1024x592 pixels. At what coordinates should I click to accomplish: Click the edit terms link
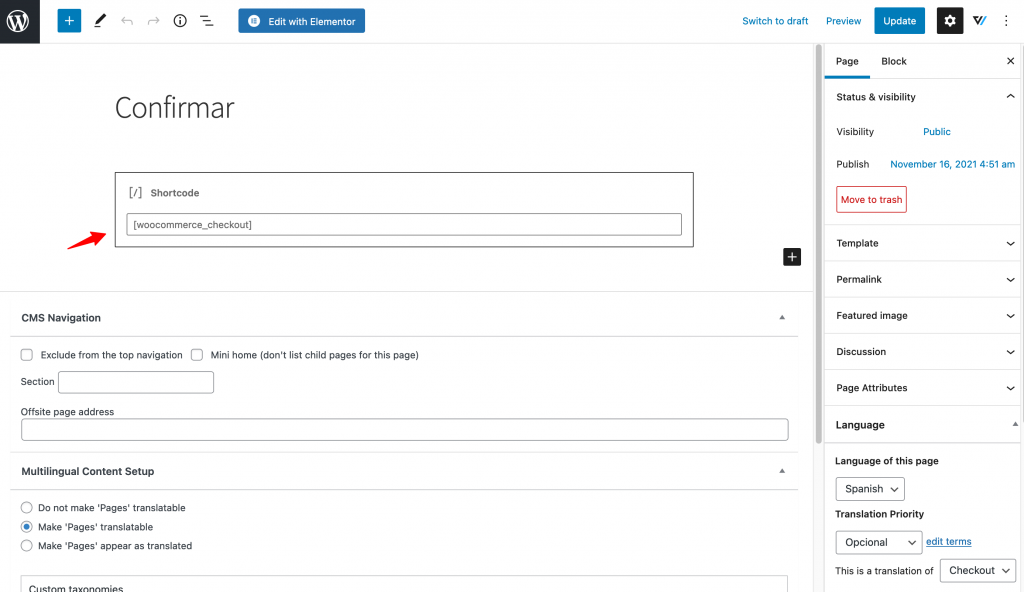point(948,542)
